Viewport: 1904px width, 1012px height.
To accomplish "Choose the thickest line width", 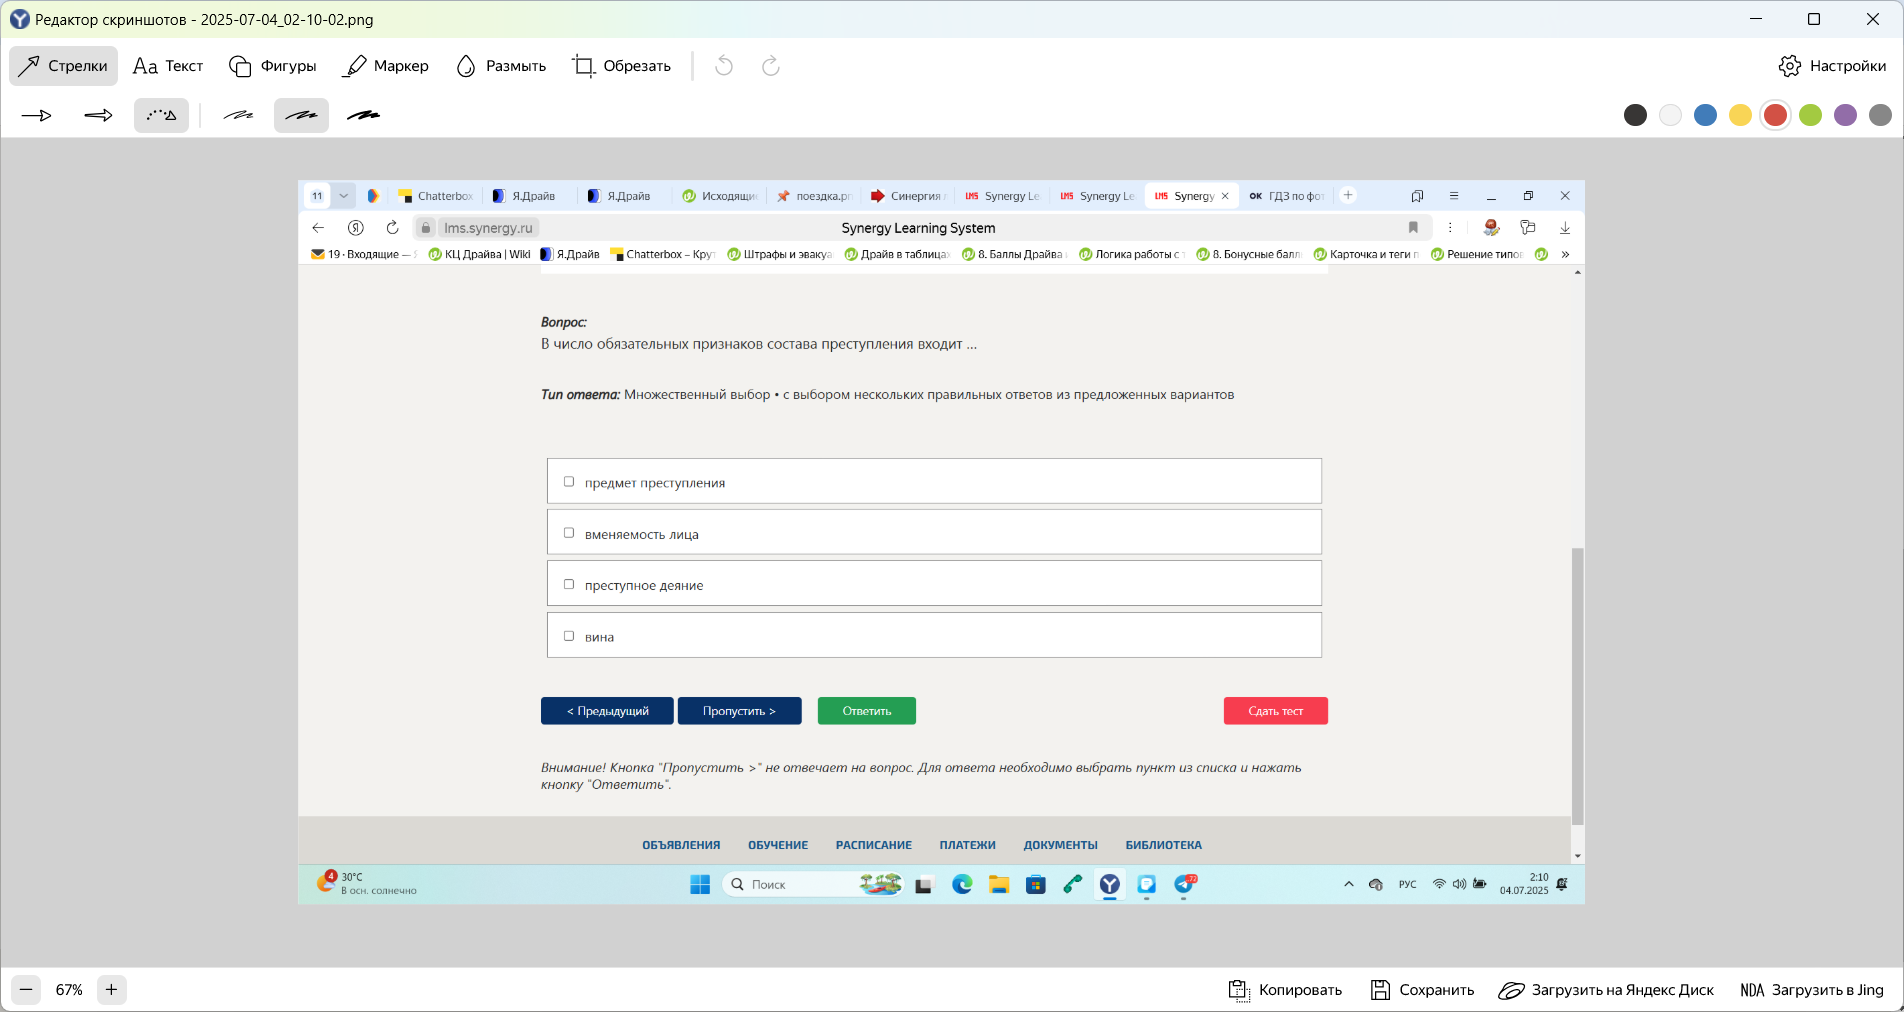I will (x=364, y=116).
